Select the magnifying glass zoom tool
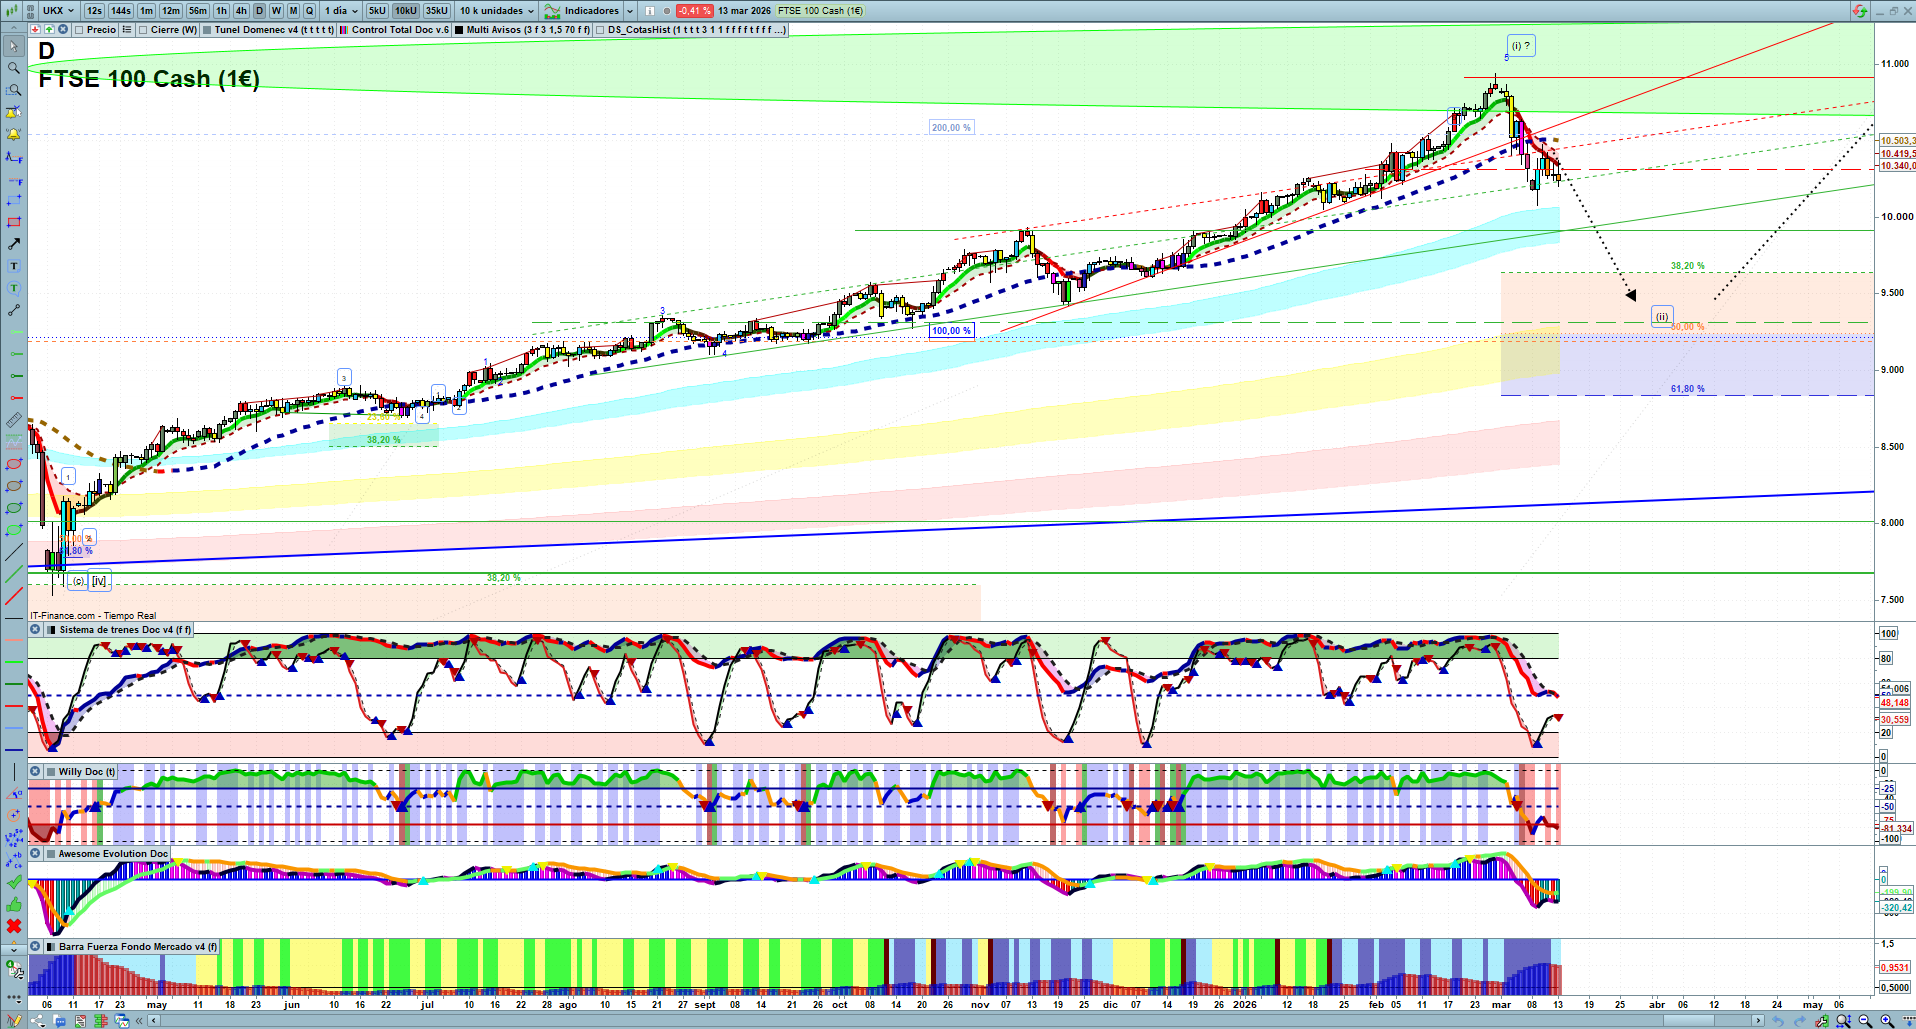 pyautogui.click(x=14, y=68)
